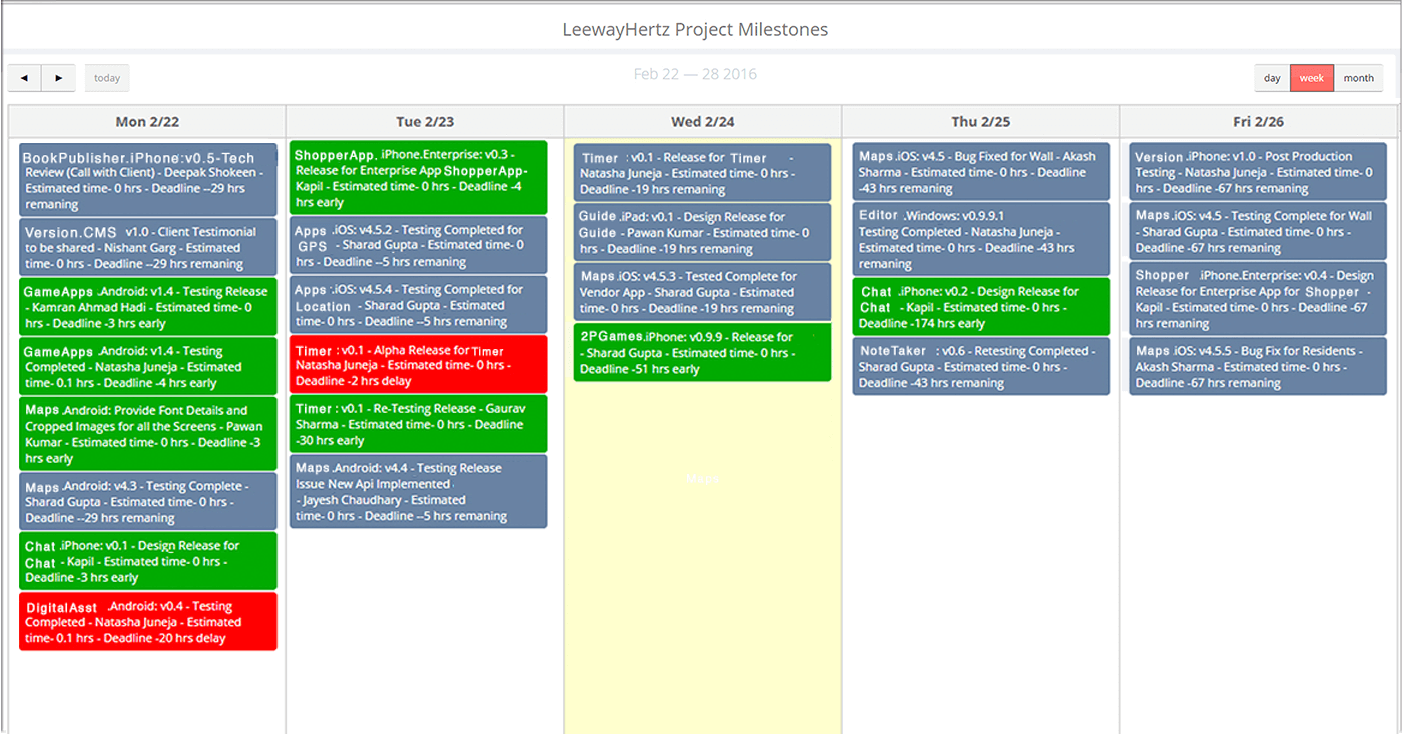Select the Mon 2/22 column header

tap(147, 121)
